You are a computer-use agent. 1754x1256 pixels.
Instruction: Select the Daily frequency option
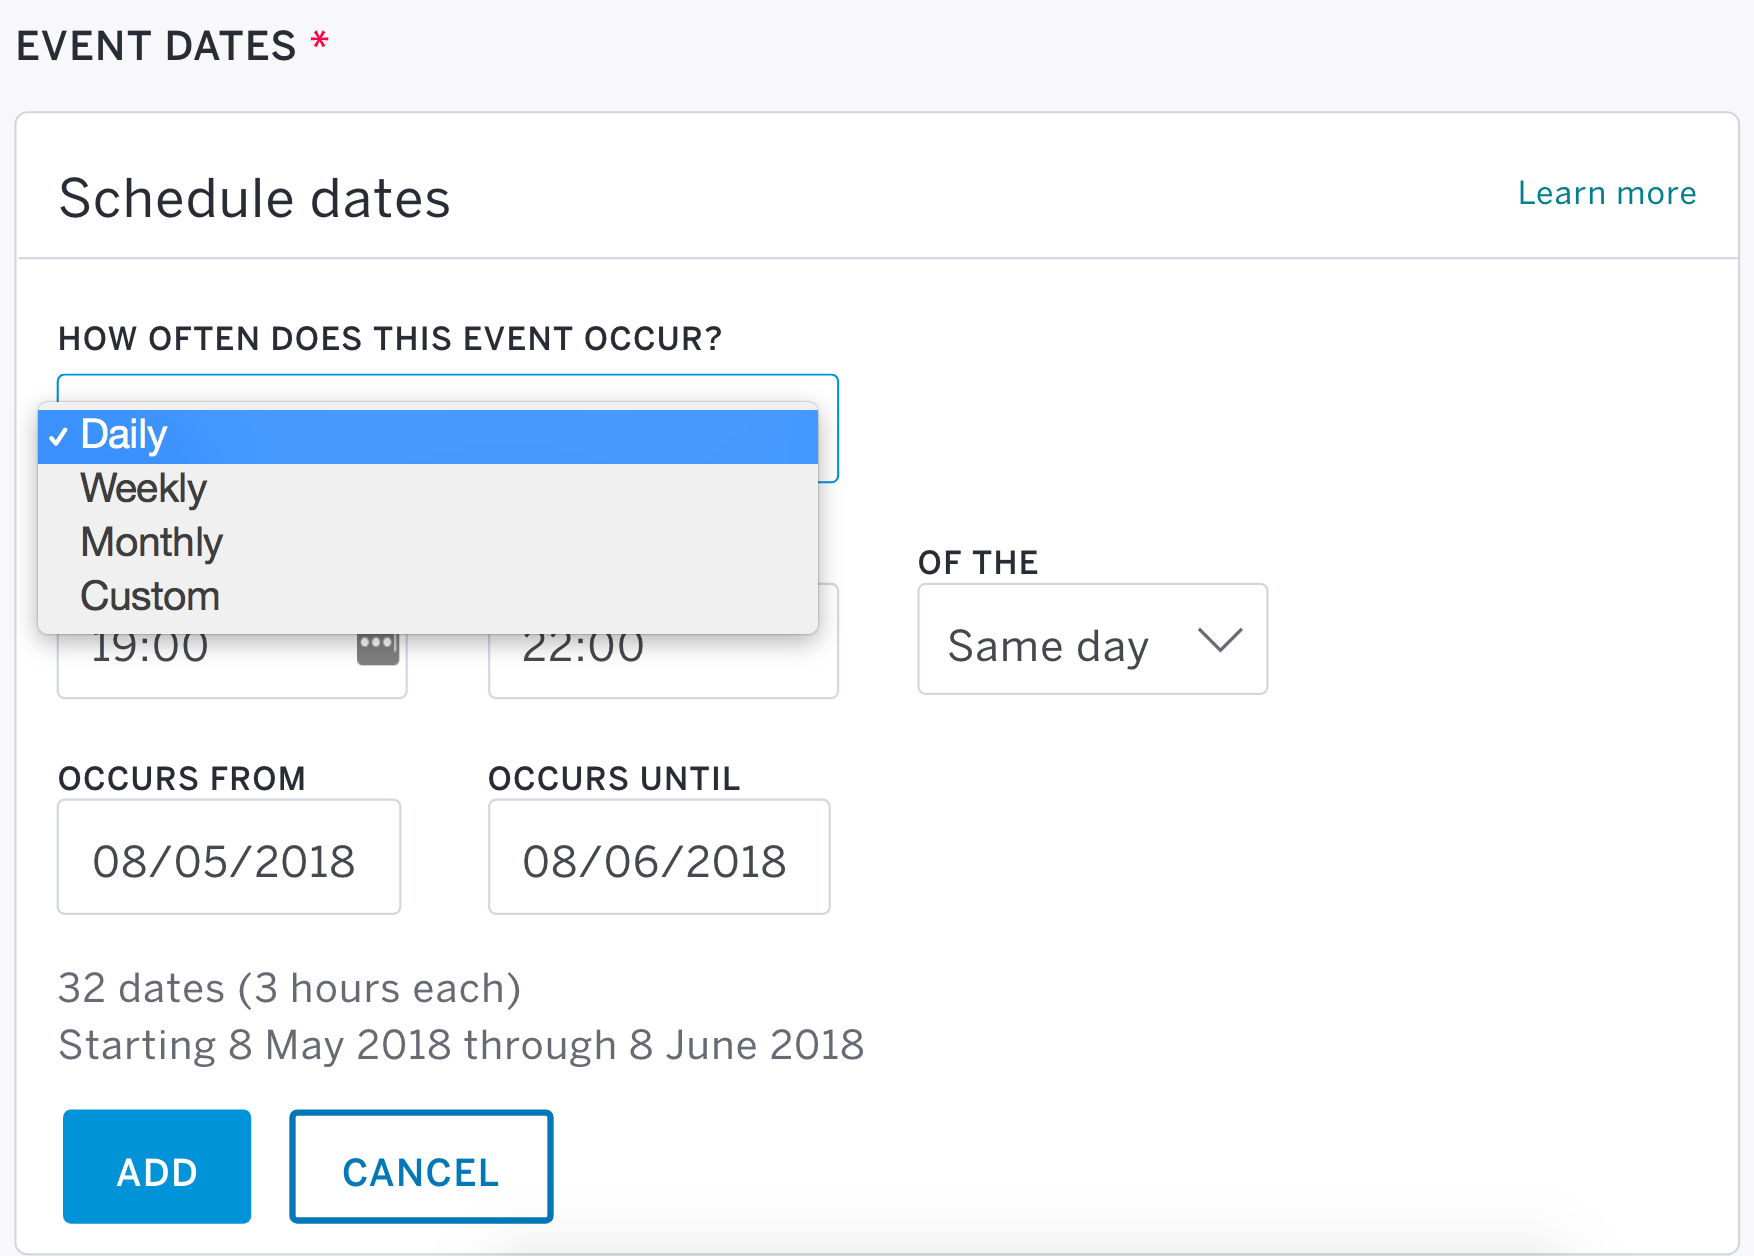click(428, 436)
